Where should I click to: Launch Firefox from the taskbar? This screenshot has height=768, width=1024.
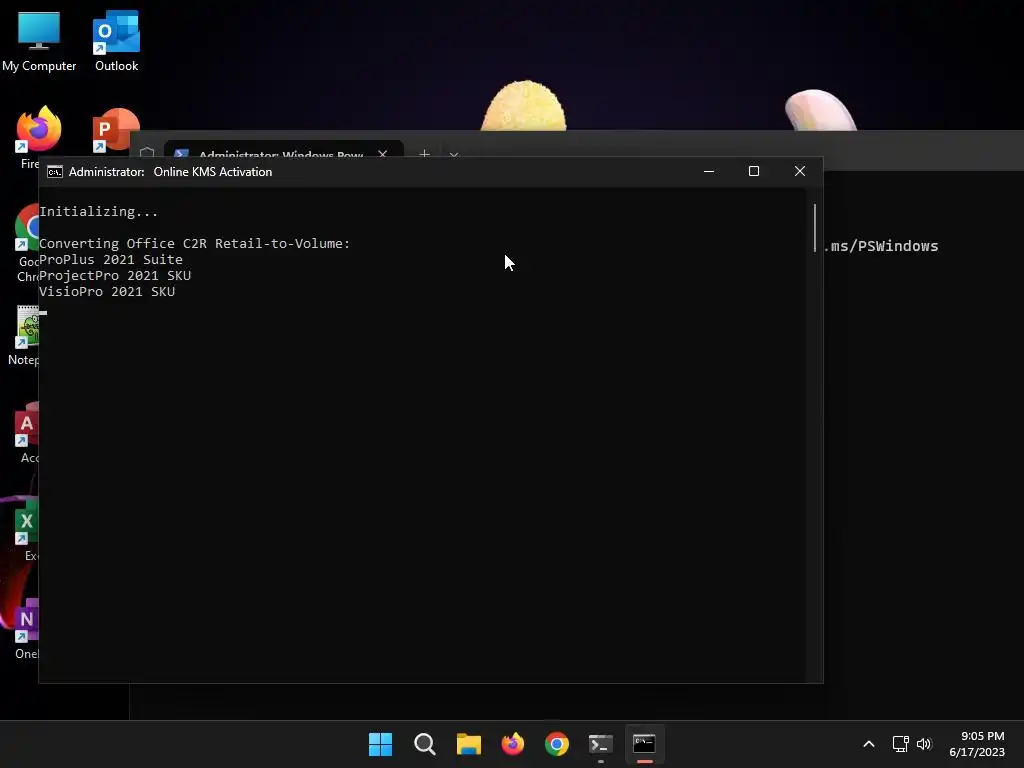click(x=513, y=744)
